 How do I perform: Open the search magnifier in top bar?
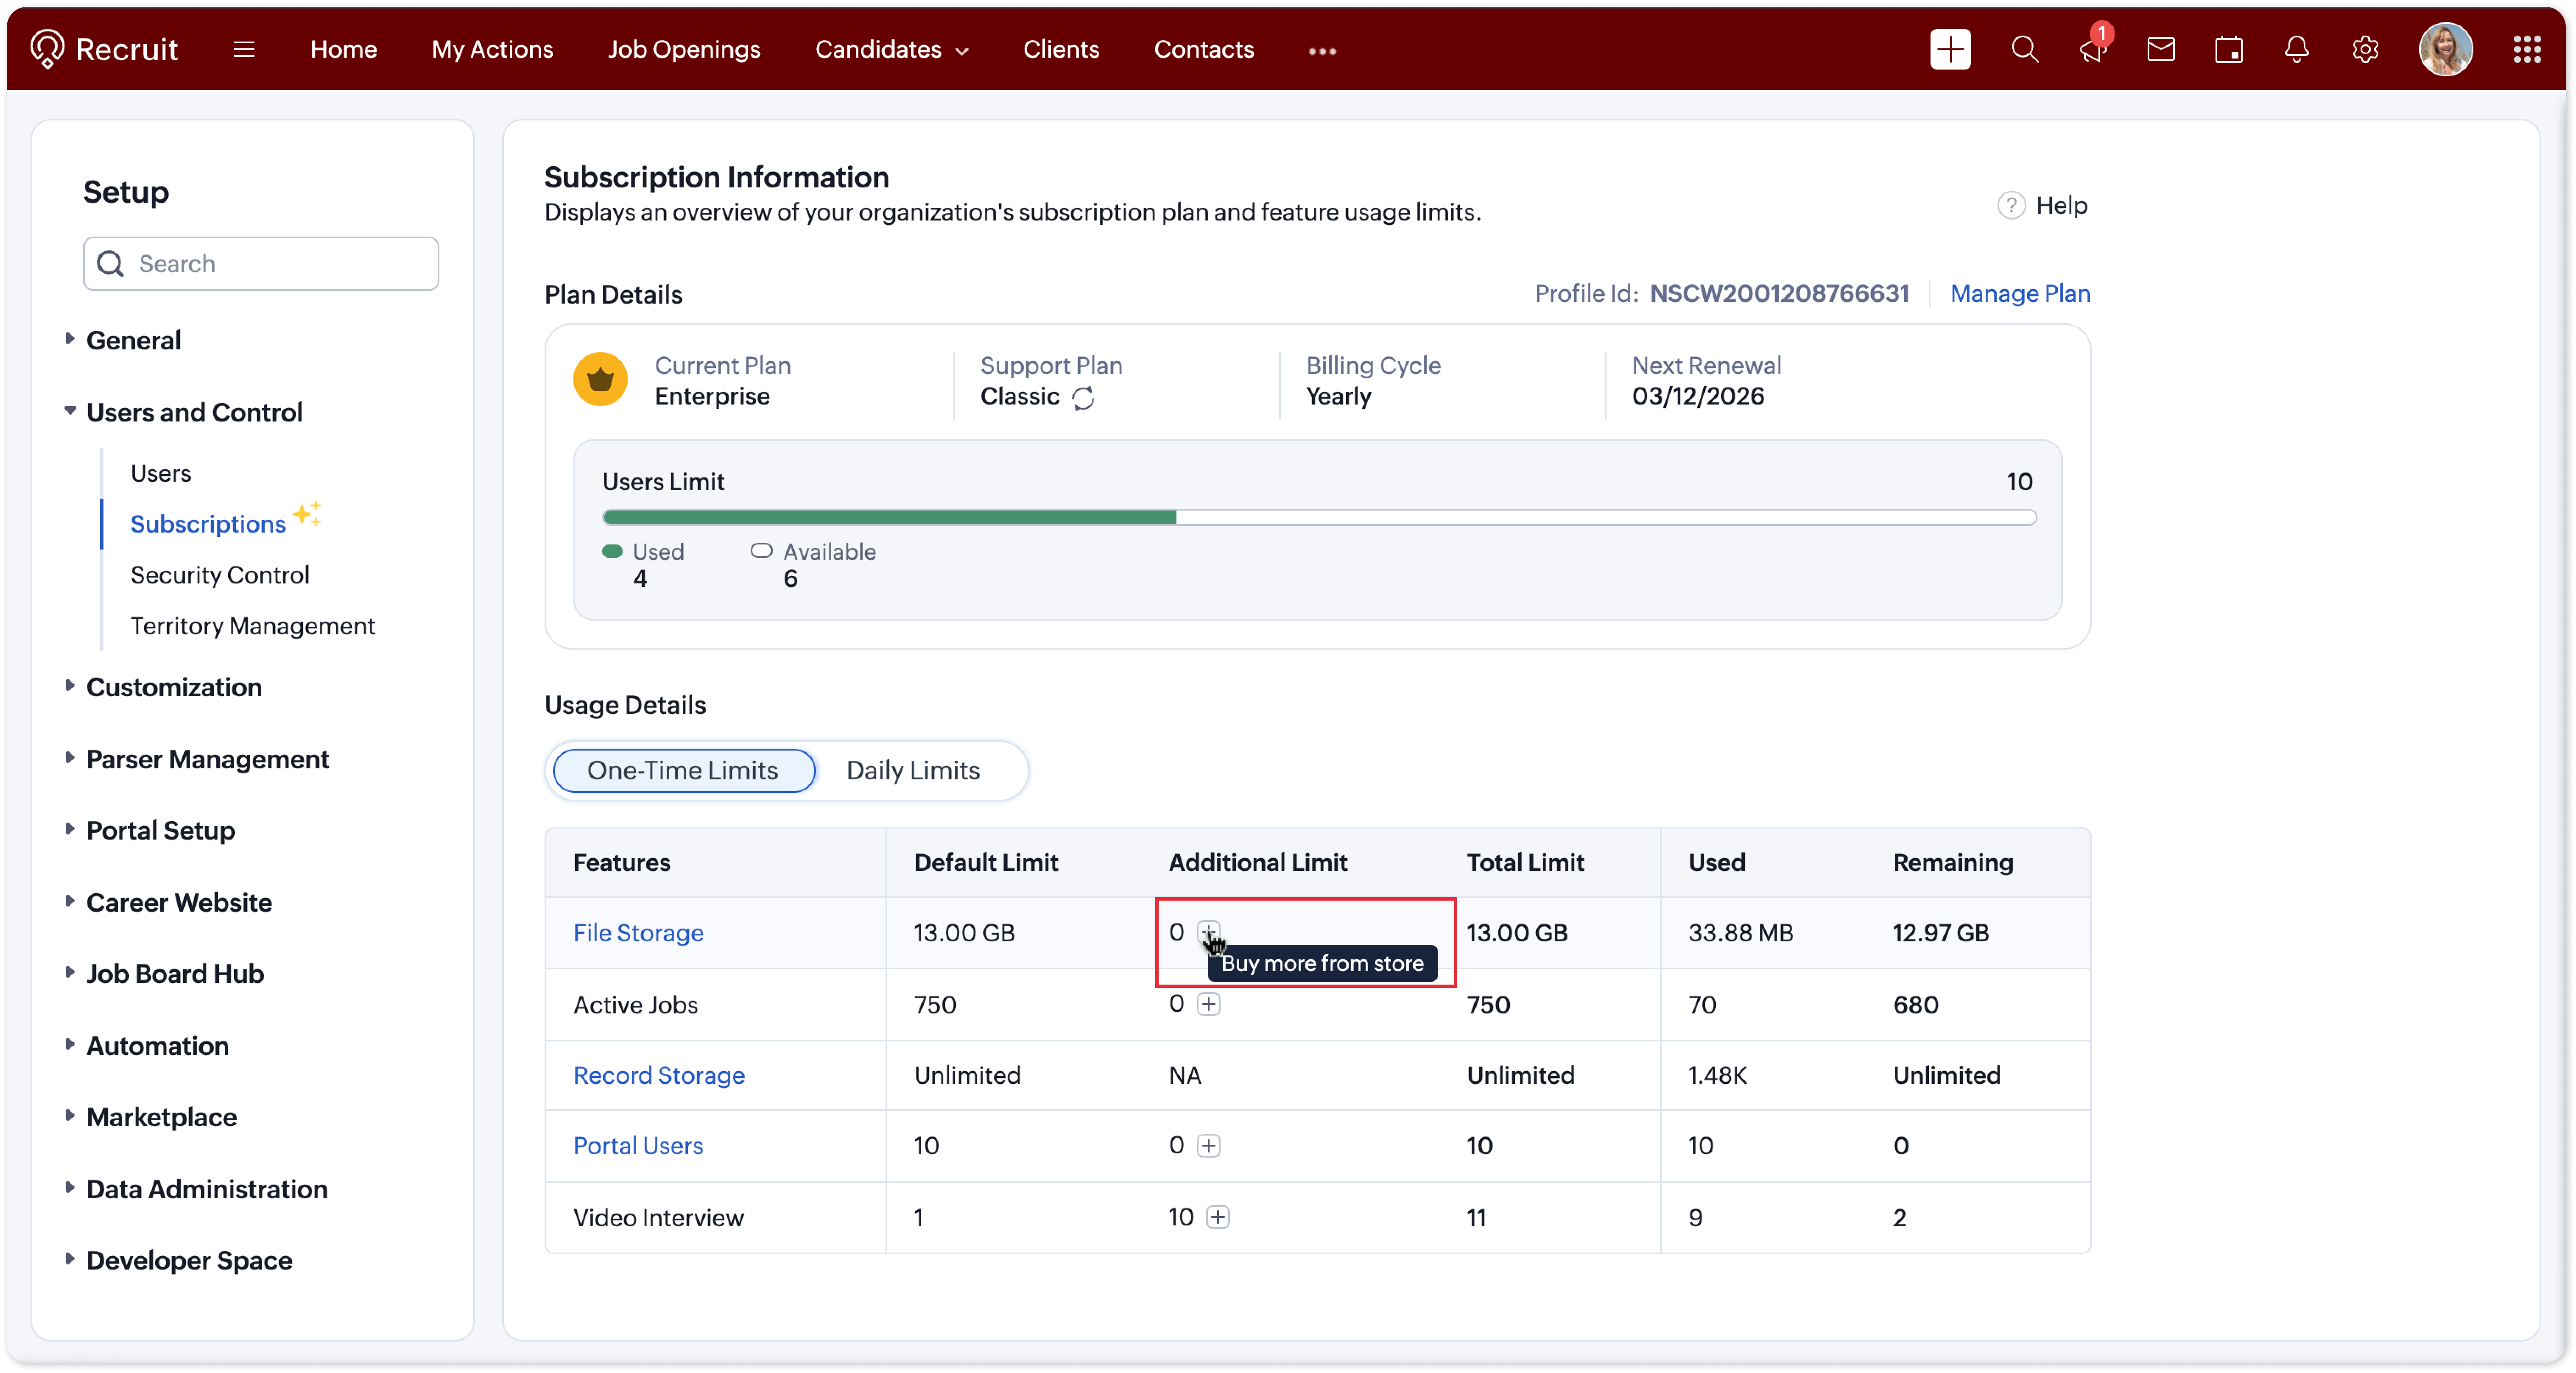click(2024, 49)
